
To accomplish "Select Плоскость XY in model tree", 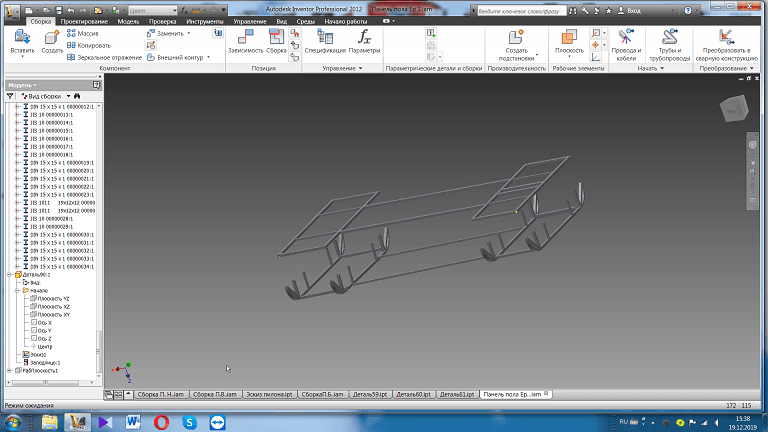I will coord(52,314).
